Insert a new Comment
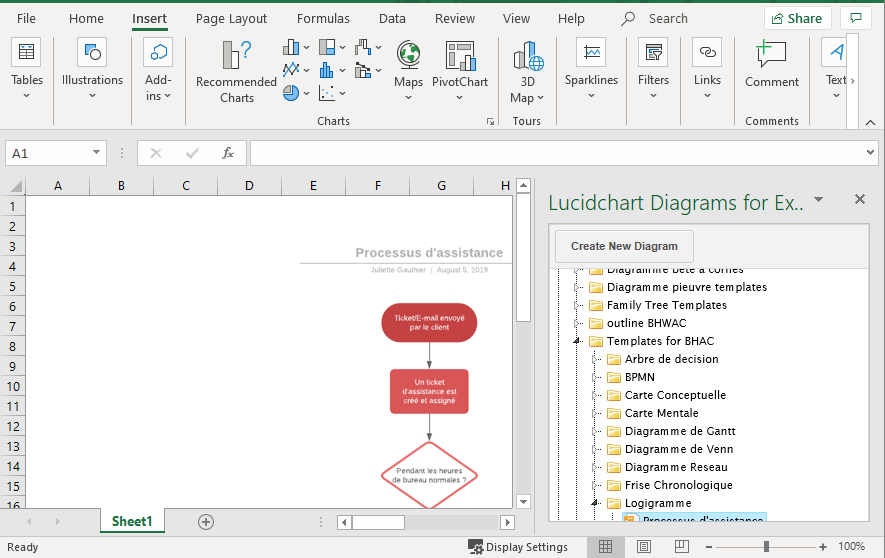Viewport: 885px width, 558px height. tap(772, 65)
